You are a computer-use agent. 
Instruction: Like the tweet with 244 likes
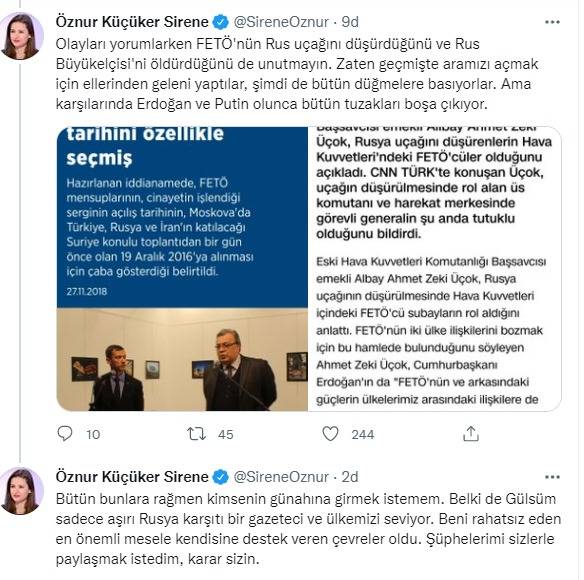tap(330, 434)
